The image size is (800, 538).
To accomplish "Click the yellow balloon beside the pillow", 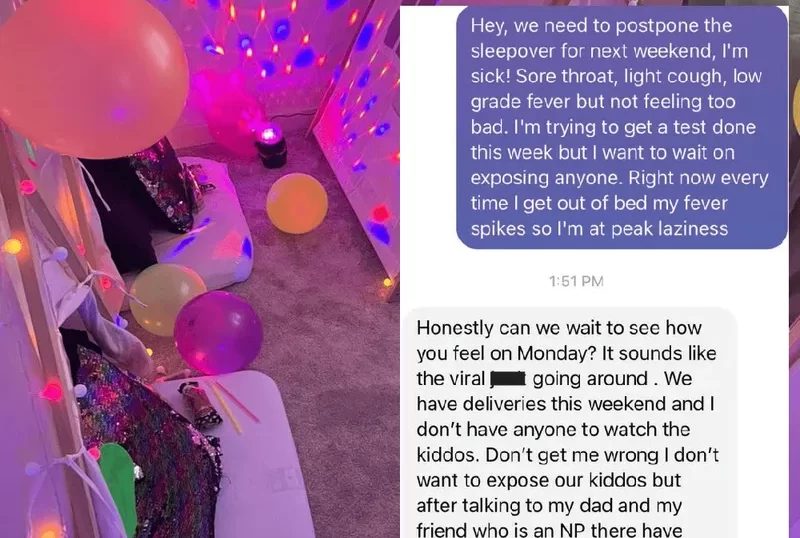I will 166,298.
